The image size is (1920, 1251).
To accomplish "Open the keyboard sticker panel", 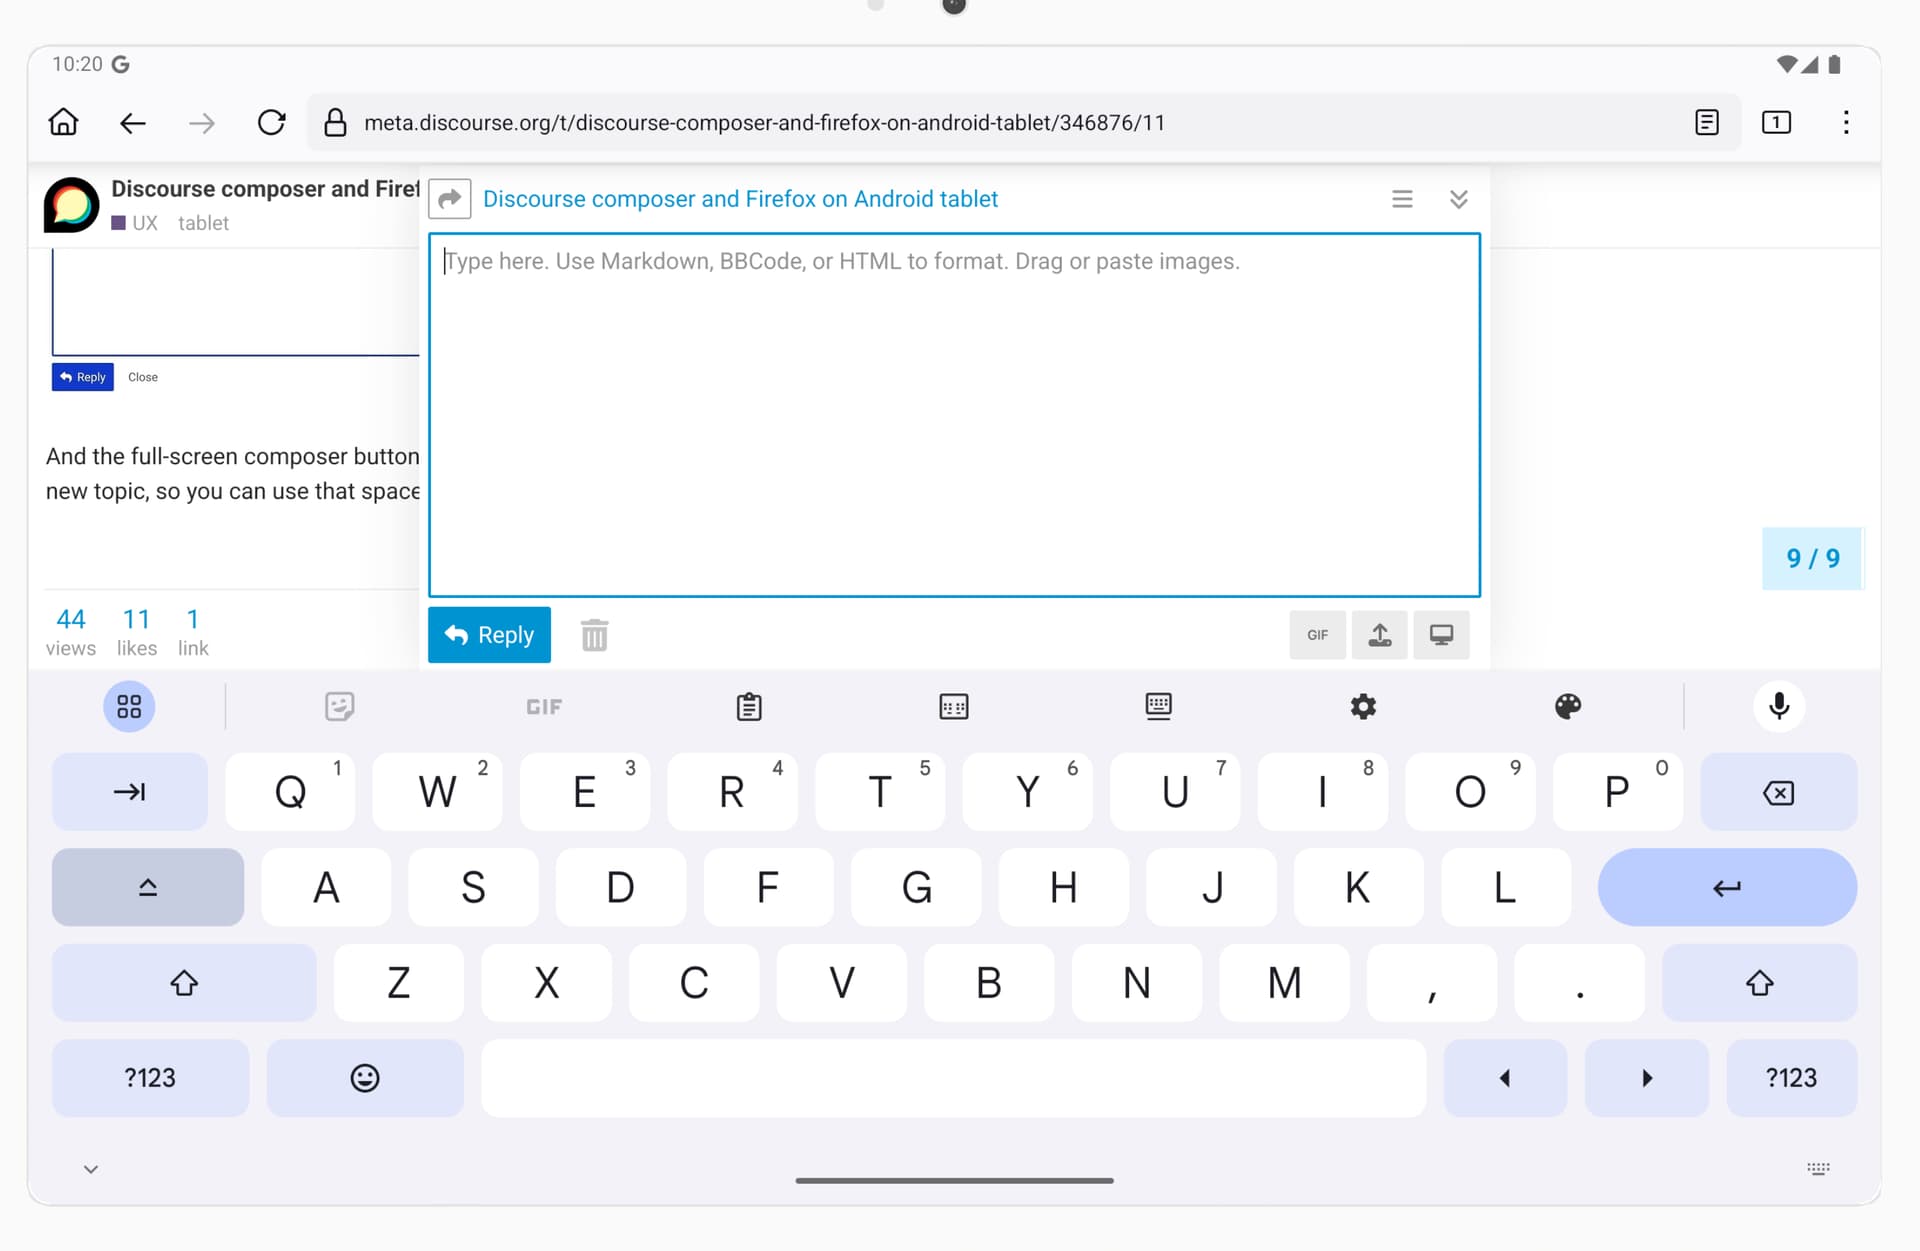I will point(340,707).
